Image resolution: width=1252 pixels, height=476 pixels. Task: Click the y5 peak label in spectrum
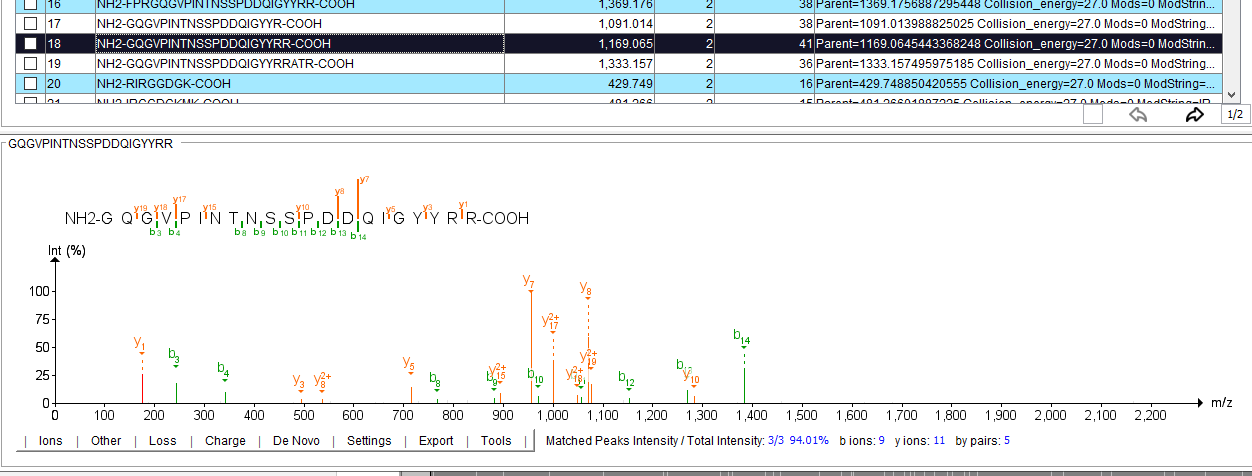tap(409, 362)
